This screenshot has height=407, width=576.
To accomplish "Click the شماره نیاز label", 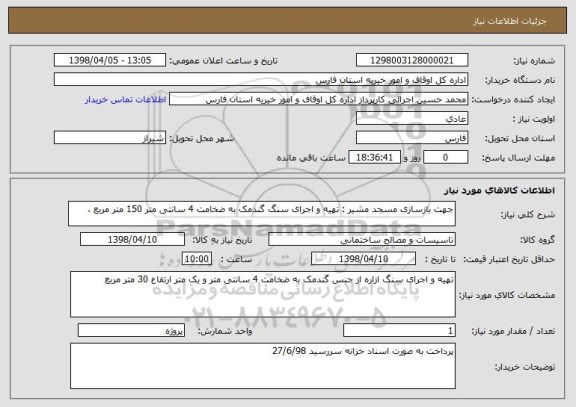I will tap(534, 61).
